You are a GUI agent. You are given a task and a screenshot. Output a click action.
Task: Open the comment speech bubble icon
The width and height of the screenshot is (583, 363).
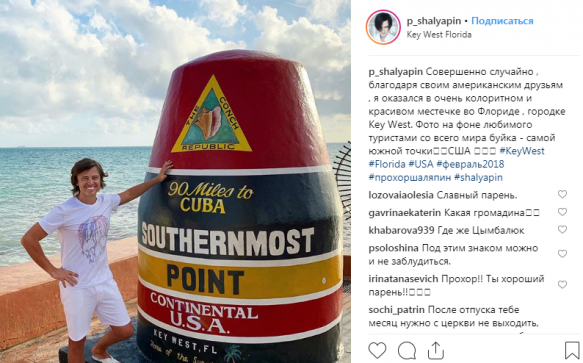tap(407, 350)
